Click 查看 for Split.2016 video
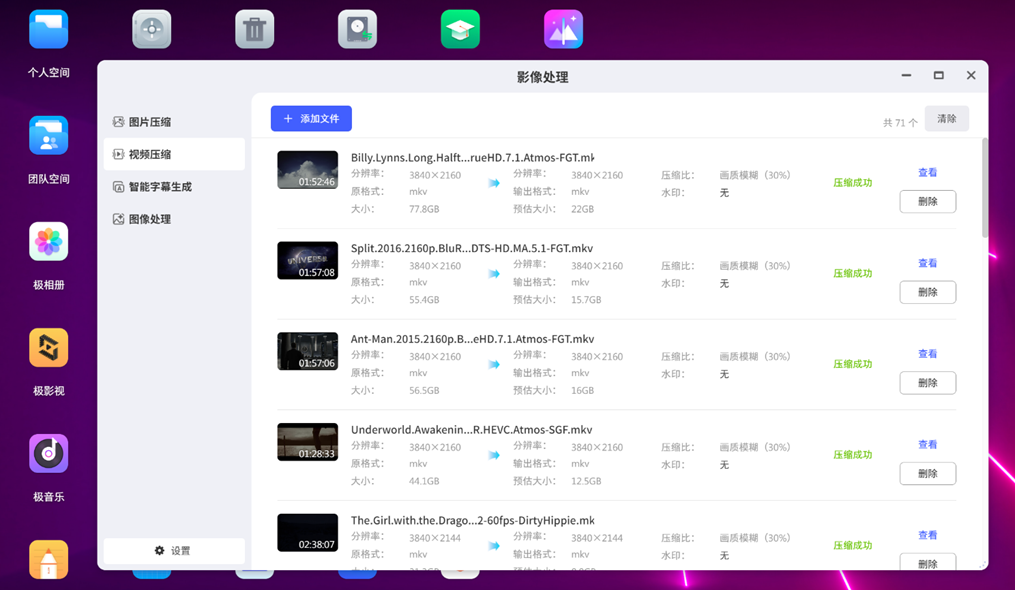 (928, 263)
